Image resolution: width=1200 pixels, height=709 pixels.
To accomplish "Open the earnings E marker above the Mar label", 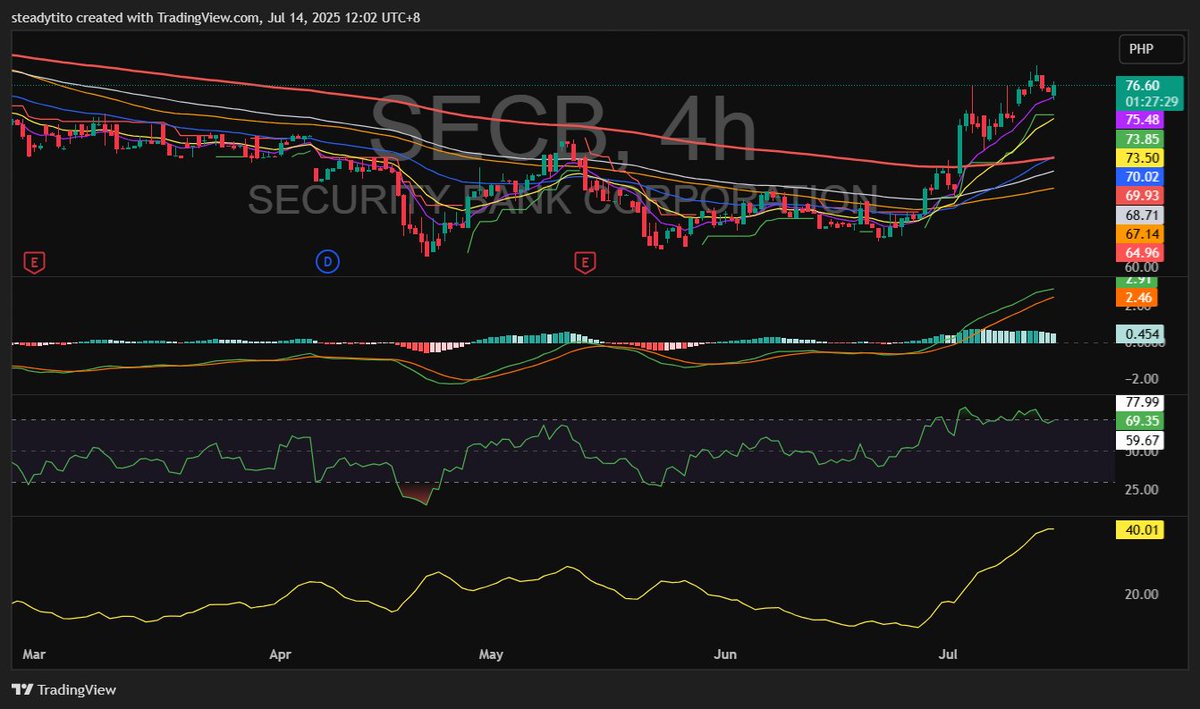I will 35,263.
